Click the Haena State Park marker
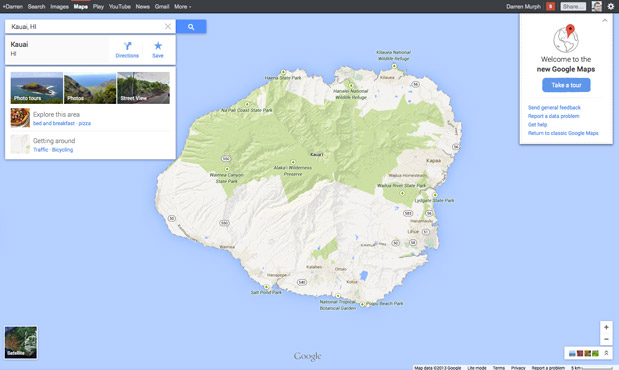This screenshot has width=619, height=370. (x=283, y=72)
